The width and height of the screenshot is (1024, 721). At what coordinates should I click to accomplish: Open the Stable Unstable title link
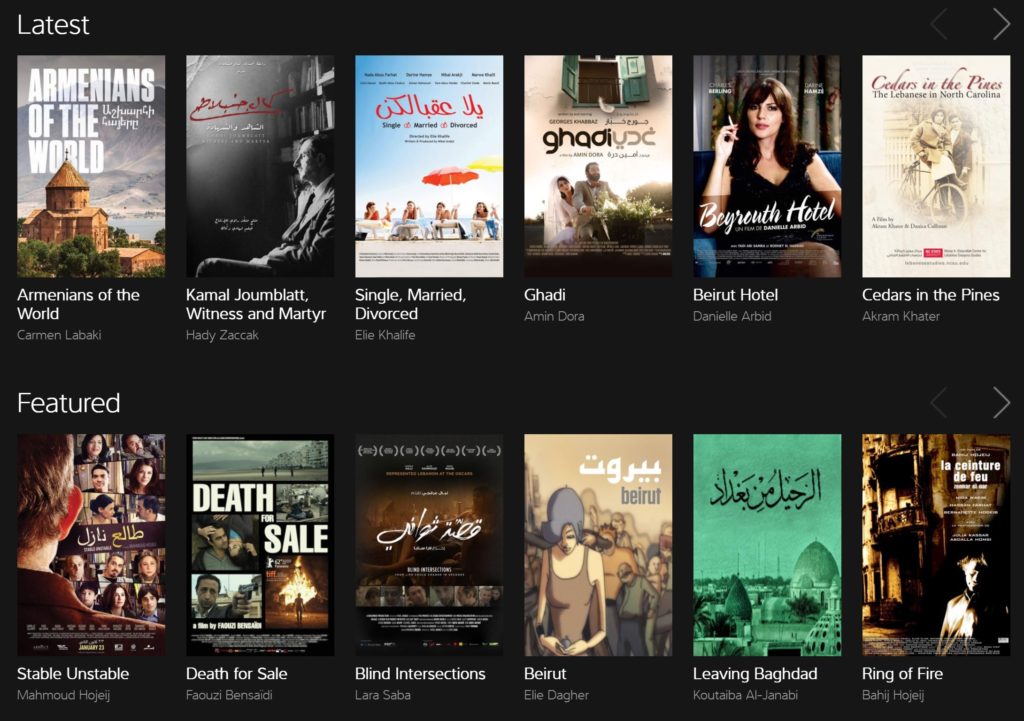[x=73, y=673]
